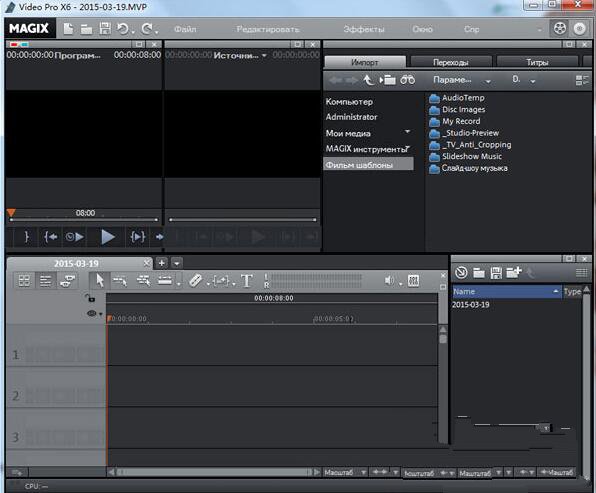Switch to multicam mode
Image resolution: width=596 pixels, height=493 pixels.
[68, 281]
